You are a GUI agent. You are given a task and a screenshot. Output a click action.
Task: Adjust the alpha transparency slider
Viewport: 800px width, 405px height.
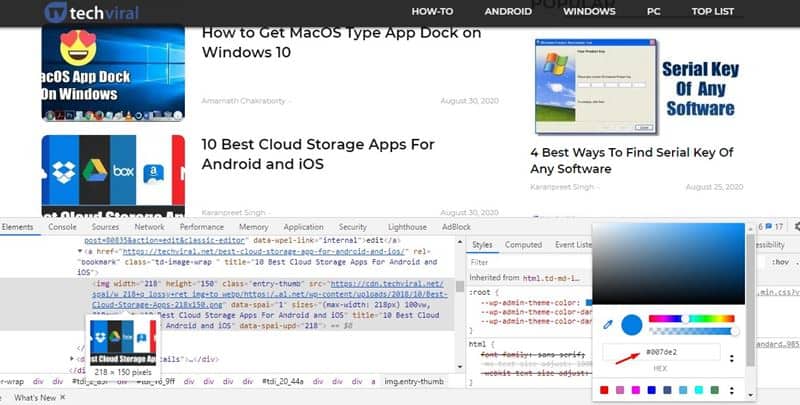(x=693, y=332)
